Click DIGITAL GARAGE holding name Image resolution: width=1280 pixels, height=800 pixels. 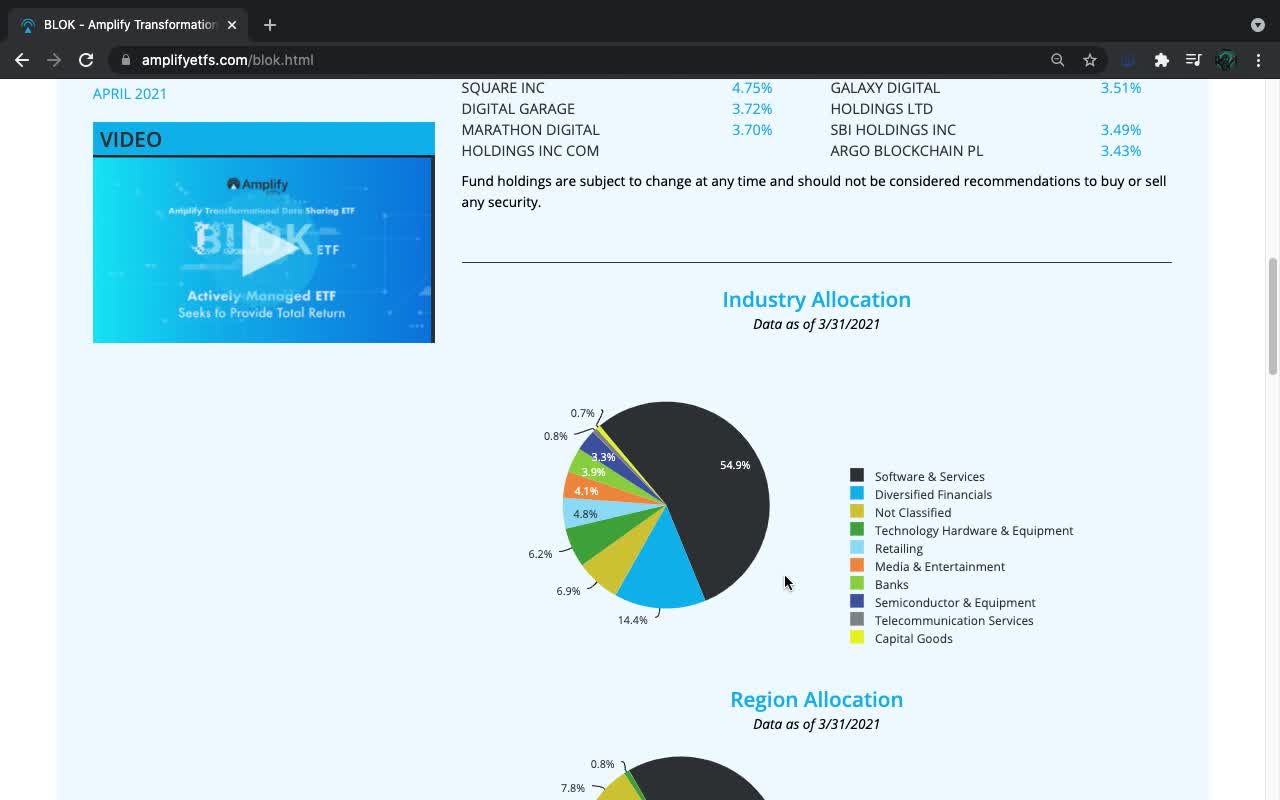518,109
